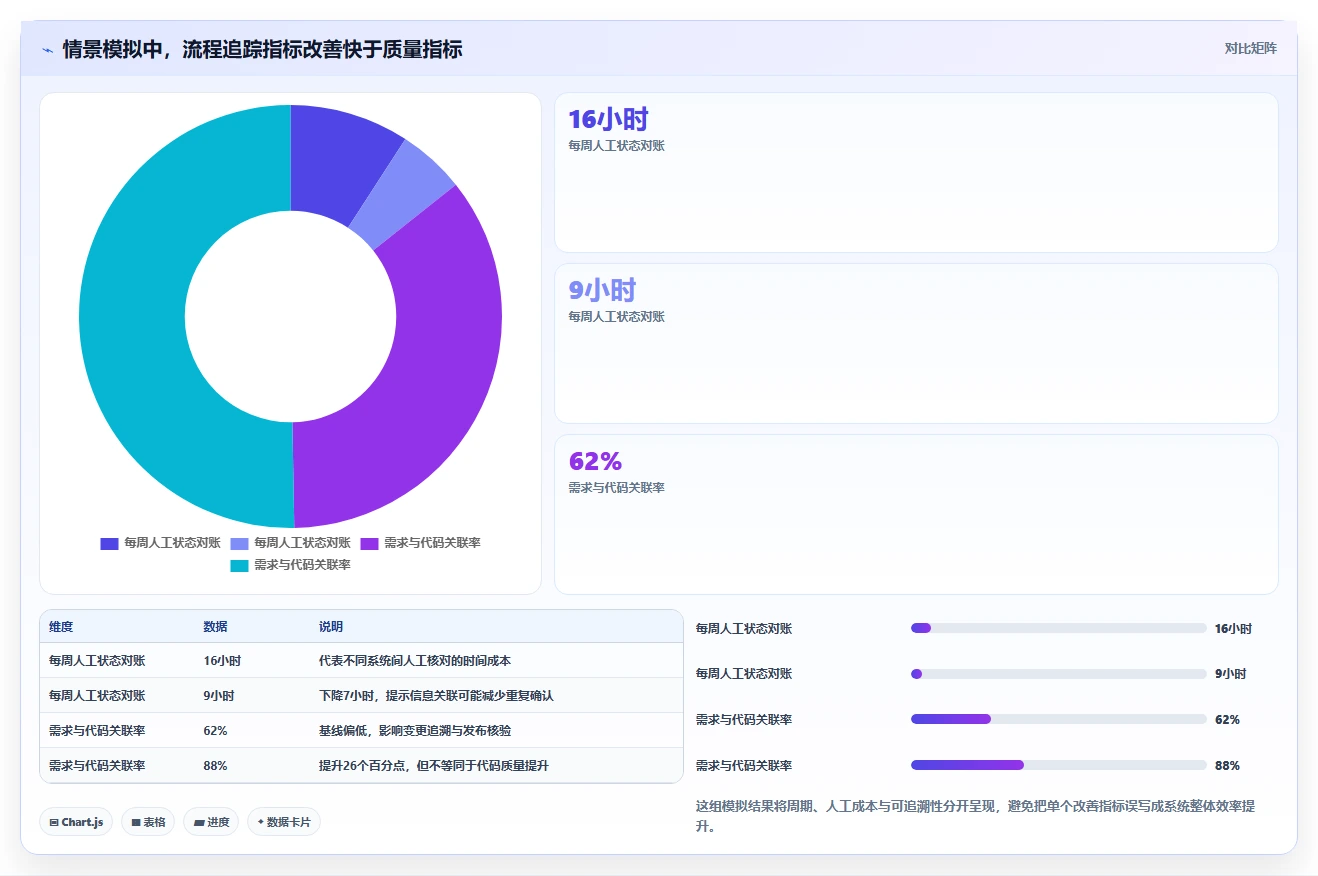Click the header title 情景模拟中，流程追踪指标改善快于质量指标
Screen dimensions: 1318x876
click(262, 49)
